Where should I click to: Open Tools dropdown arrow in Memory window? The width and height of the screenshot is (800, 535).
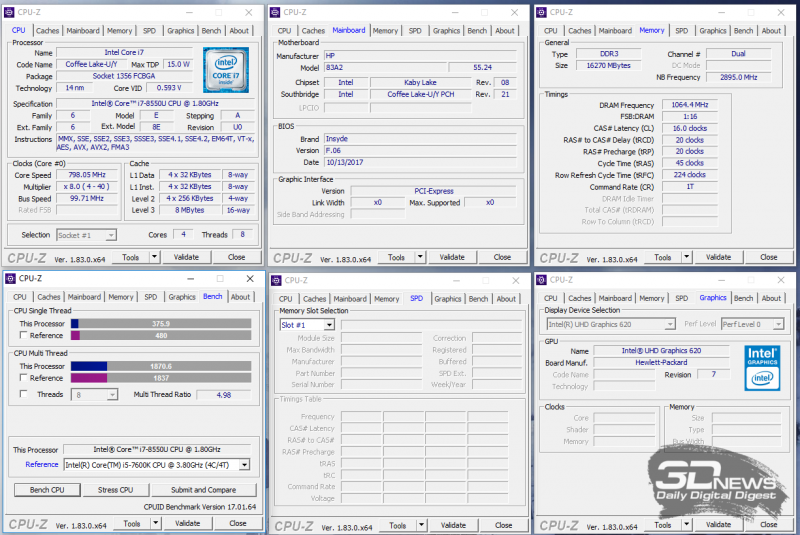coord(687,257)
